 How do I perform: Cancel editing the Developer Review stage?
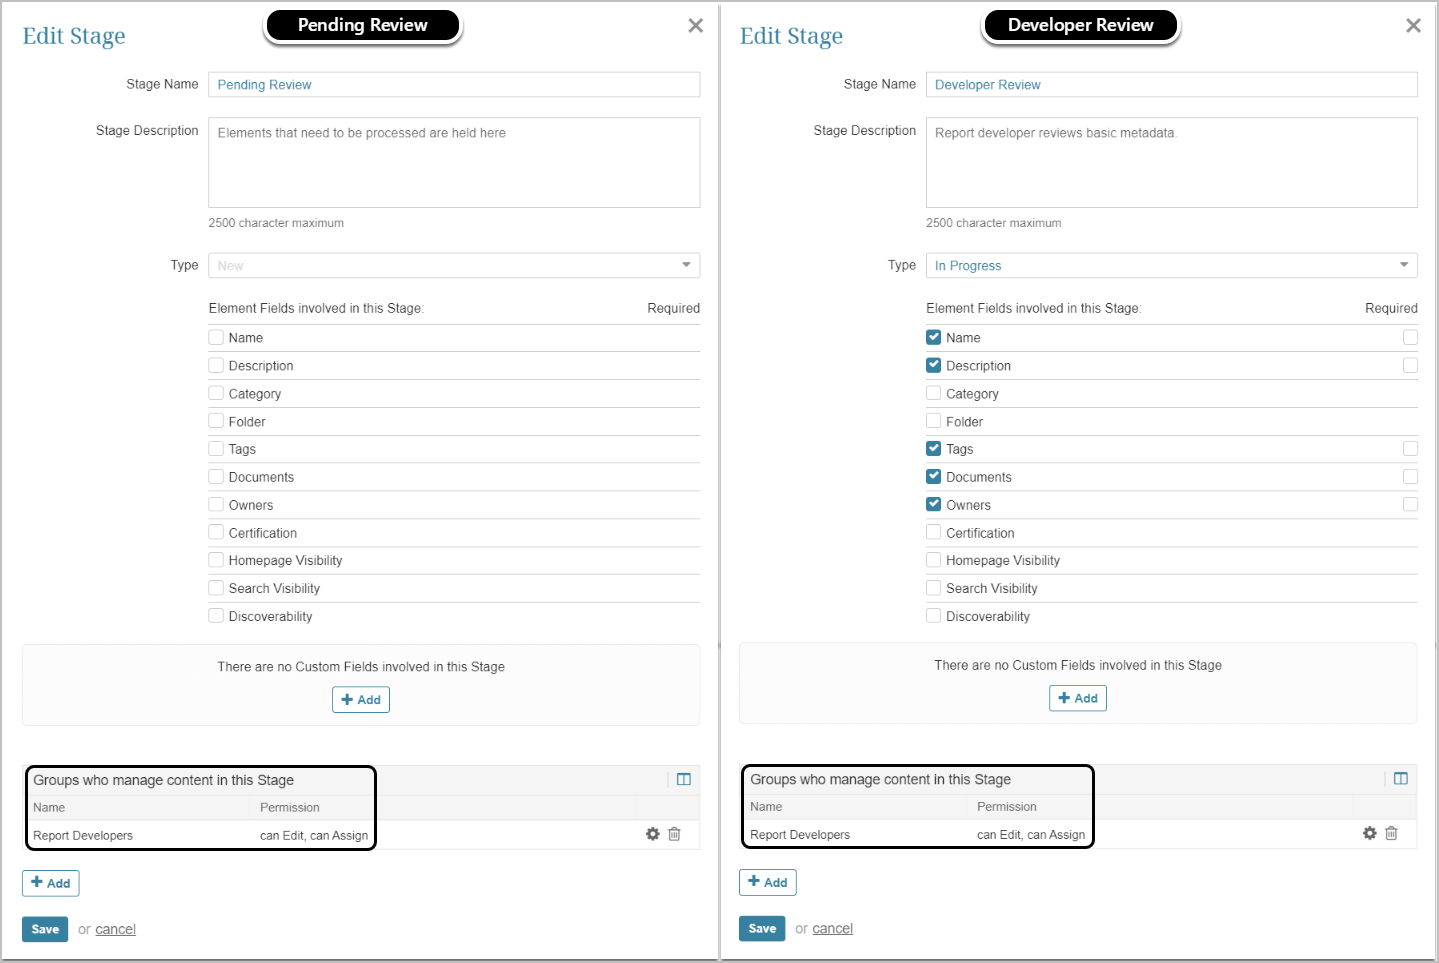point(833,929)
